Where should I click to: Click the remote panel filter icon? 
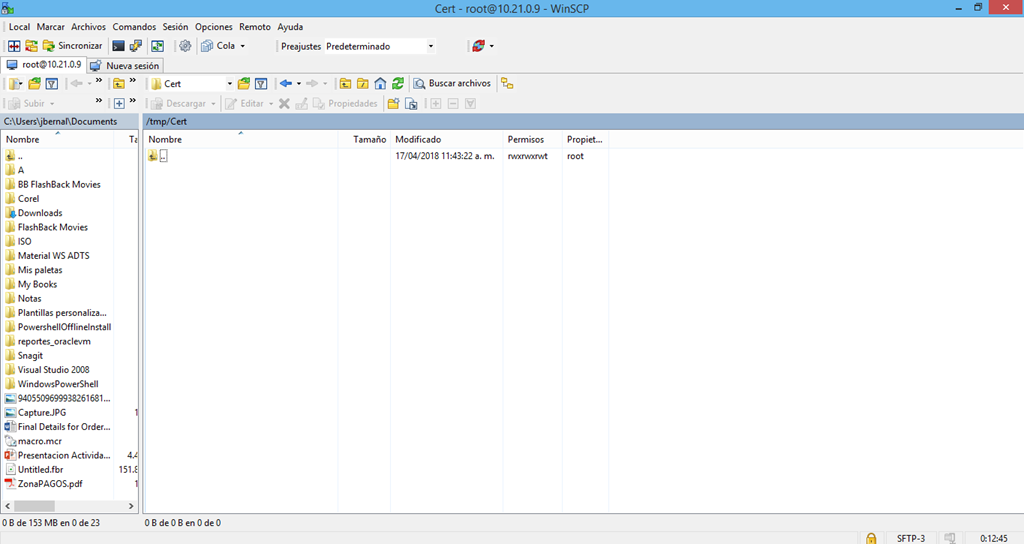click(x=261, y=84)
